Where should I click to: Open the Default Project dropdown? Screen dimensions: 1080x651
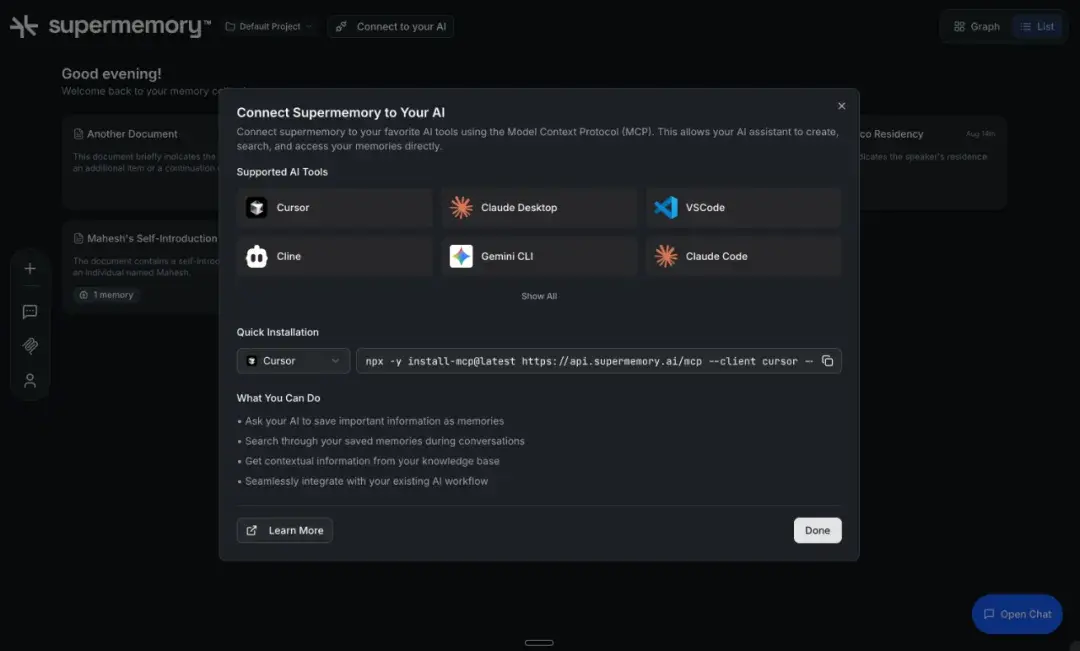(269, 26)
